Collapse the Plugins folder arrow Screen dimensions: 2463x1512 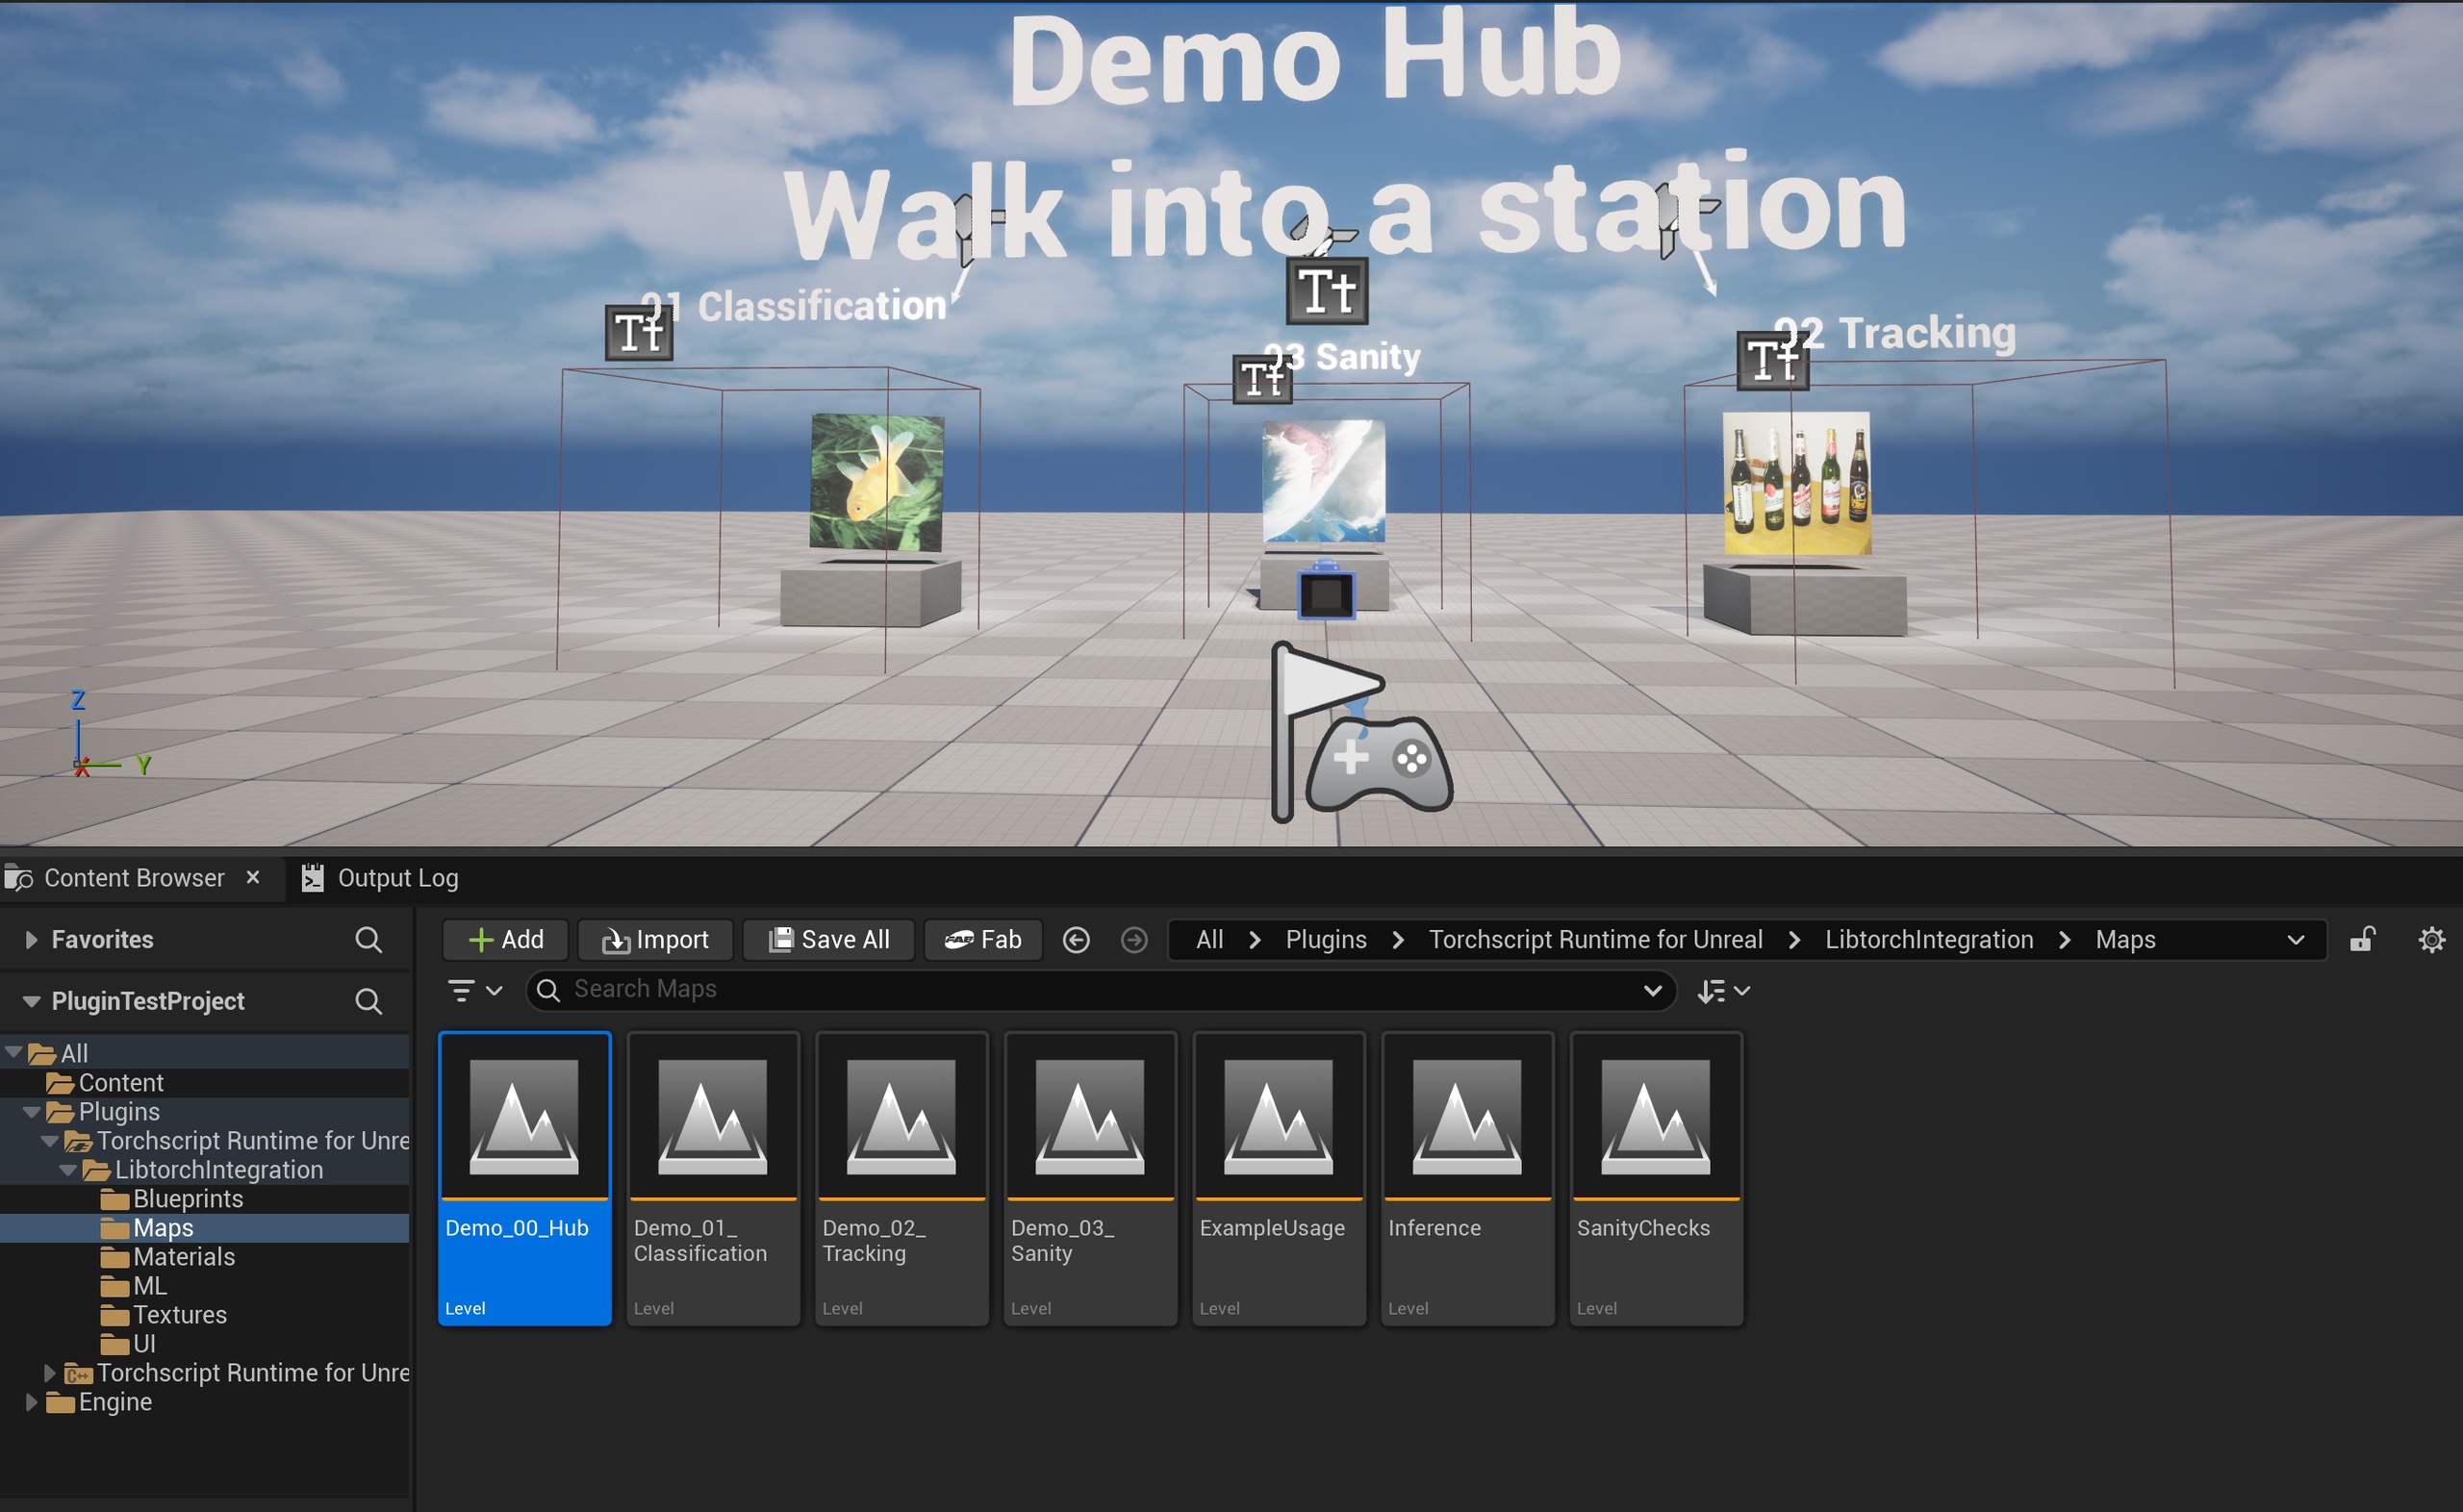tap(32, 1111)
